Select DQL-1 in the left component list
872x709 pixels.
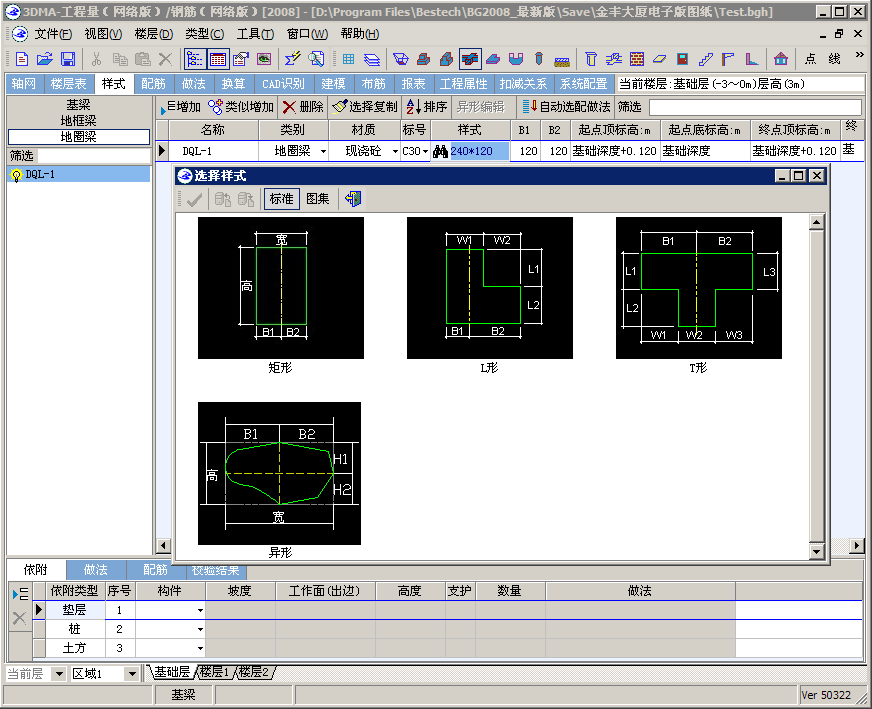click(78, 175)
